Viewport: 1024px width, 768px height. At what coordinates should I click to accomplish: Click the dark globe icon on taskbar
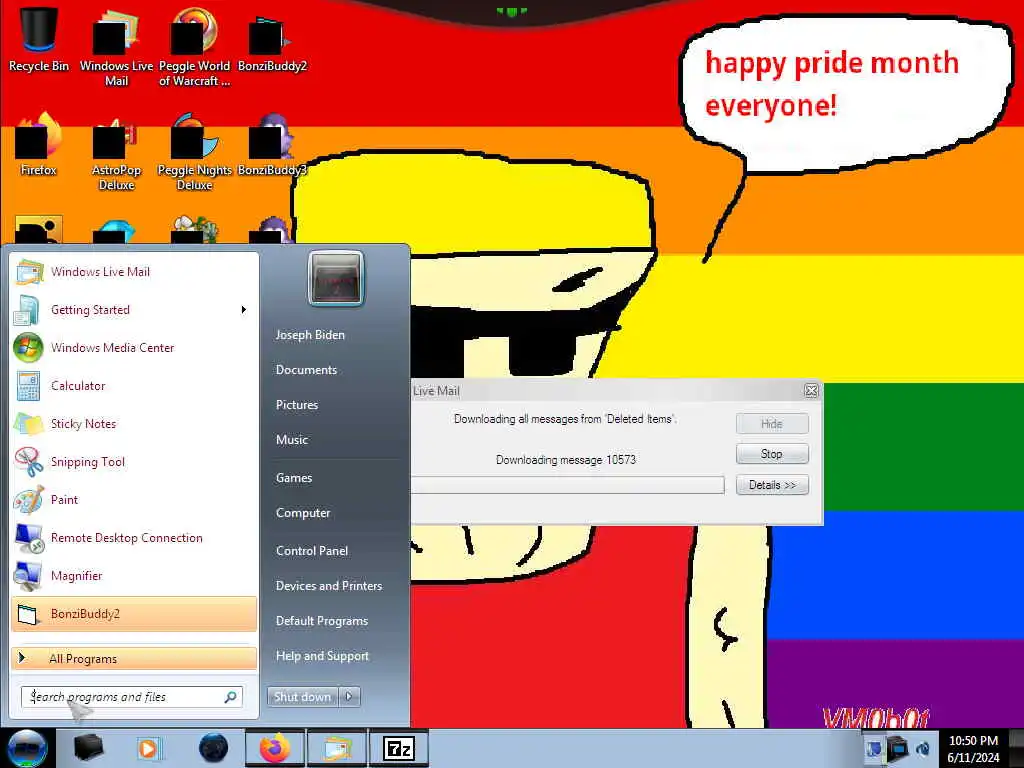tap(213, 748)
